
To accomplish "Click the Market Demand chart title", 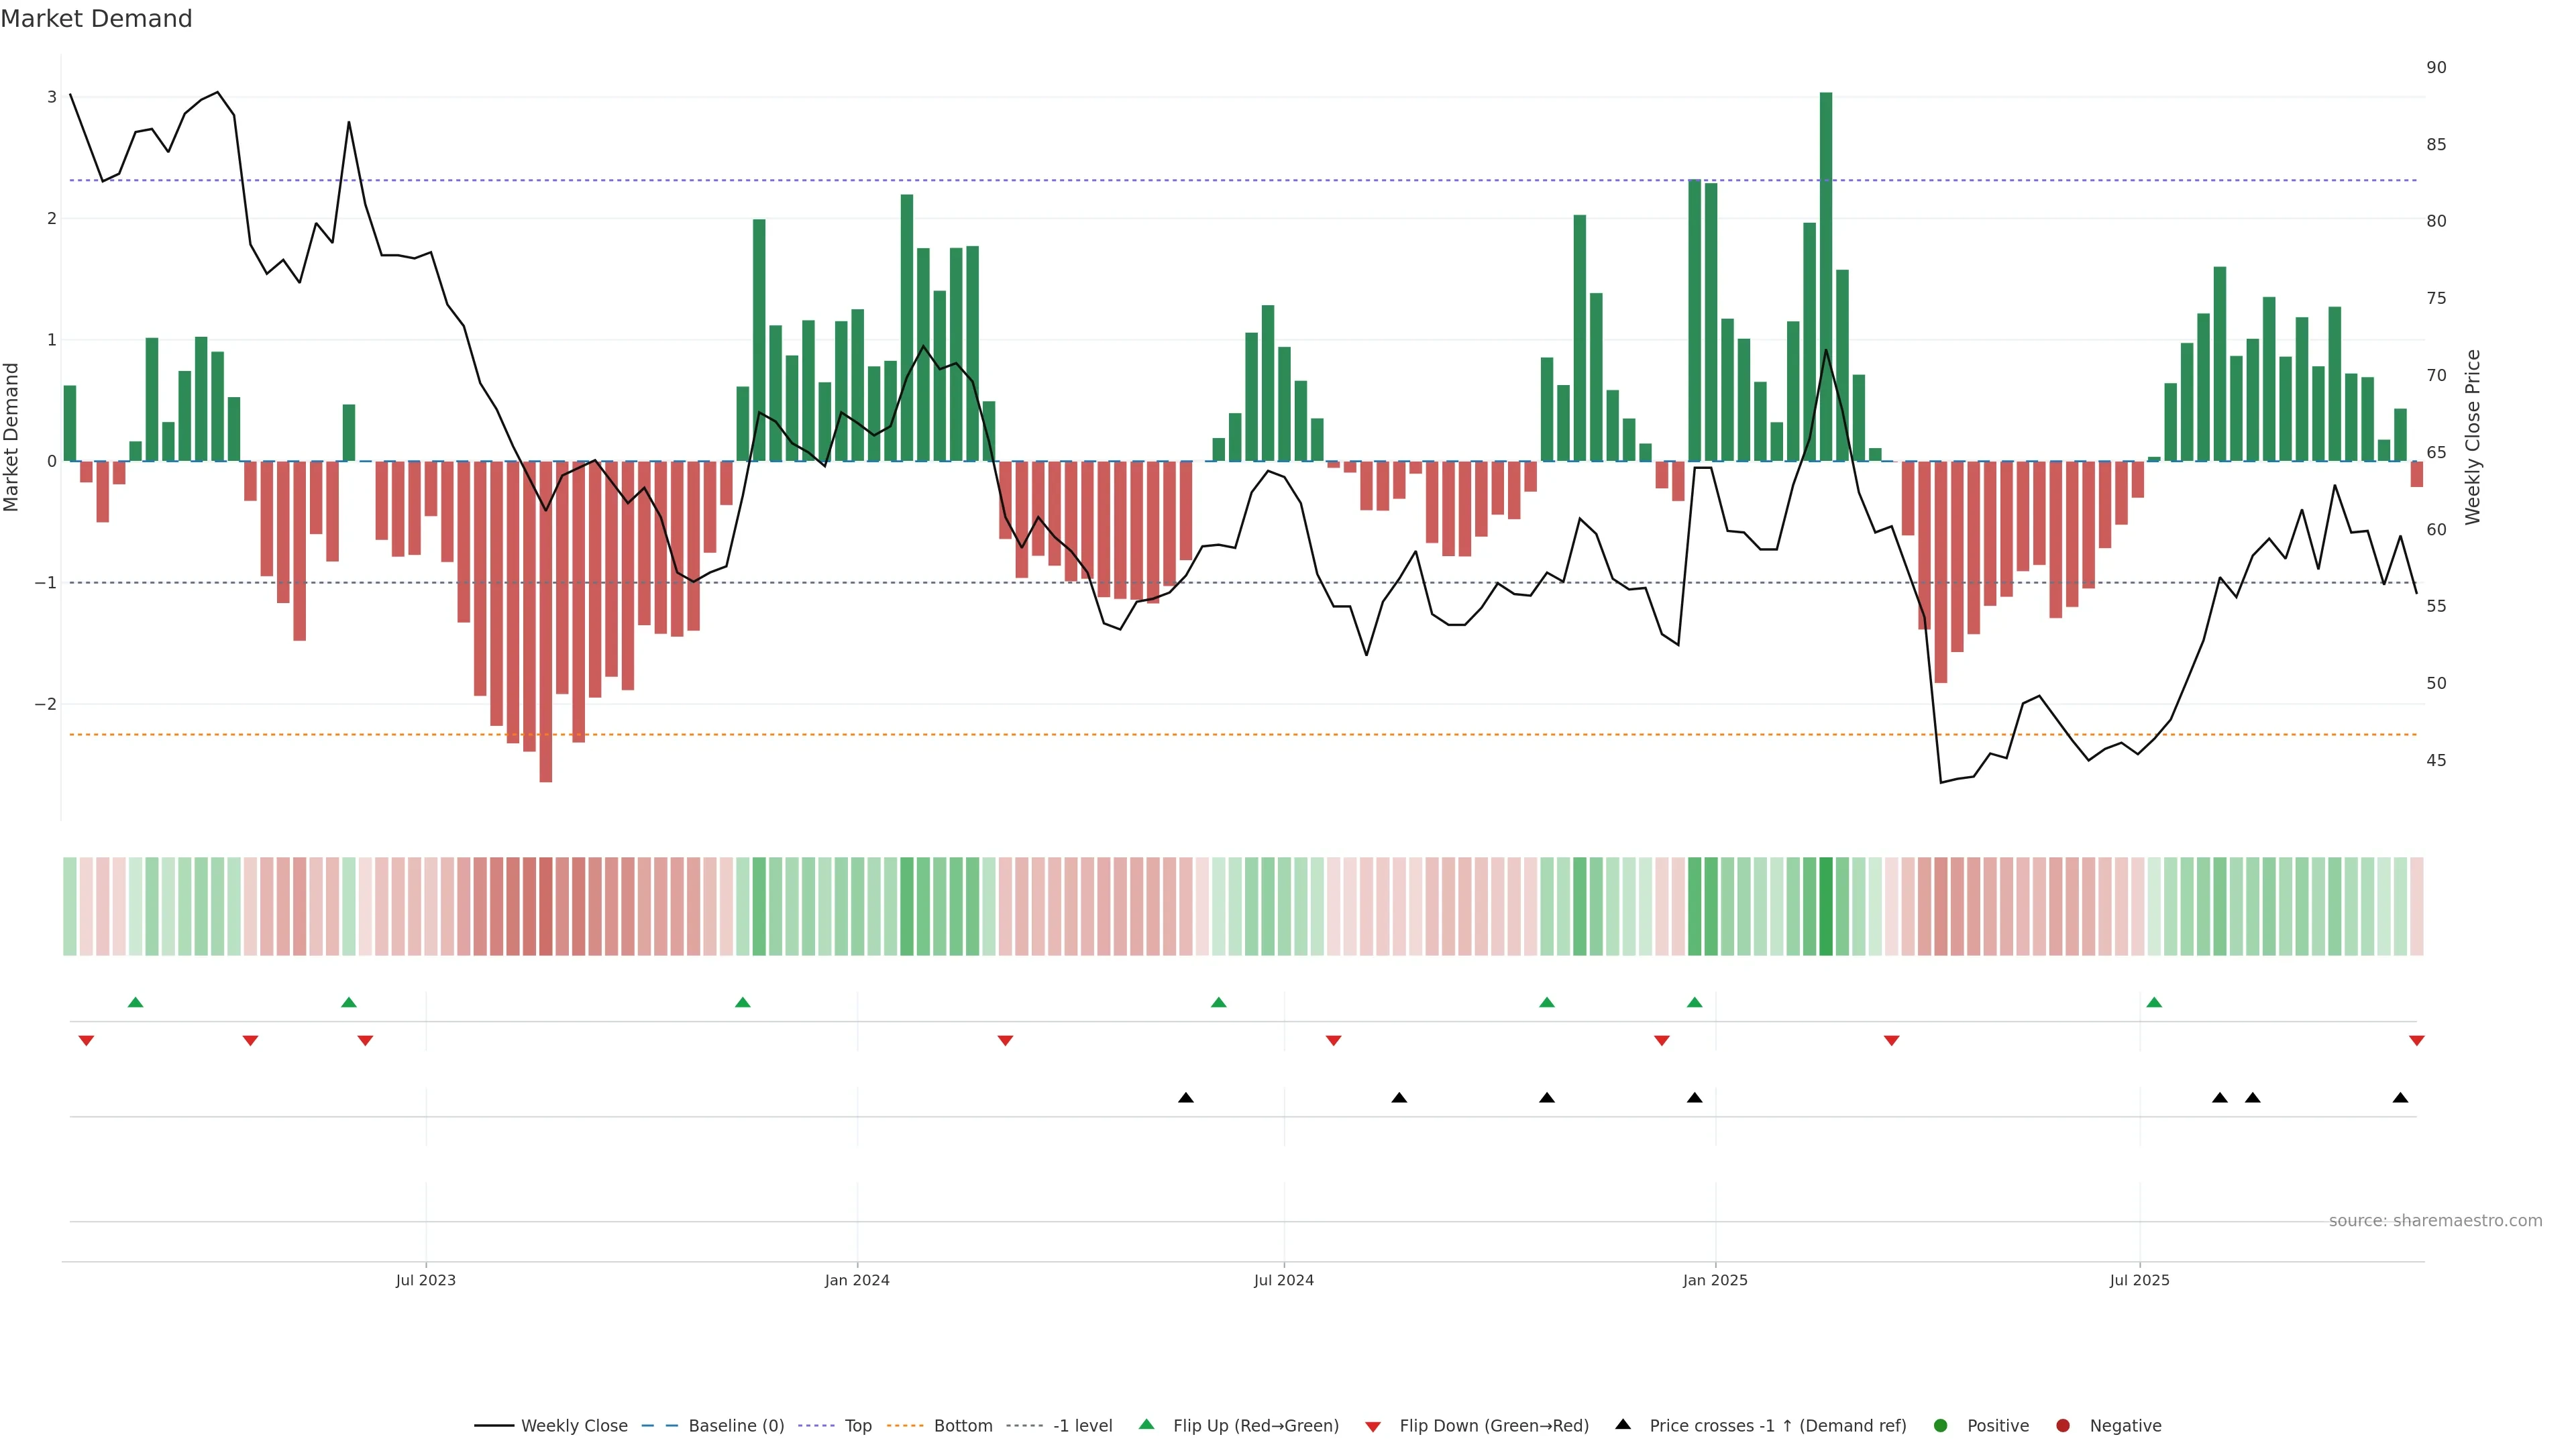I will 96,19.
